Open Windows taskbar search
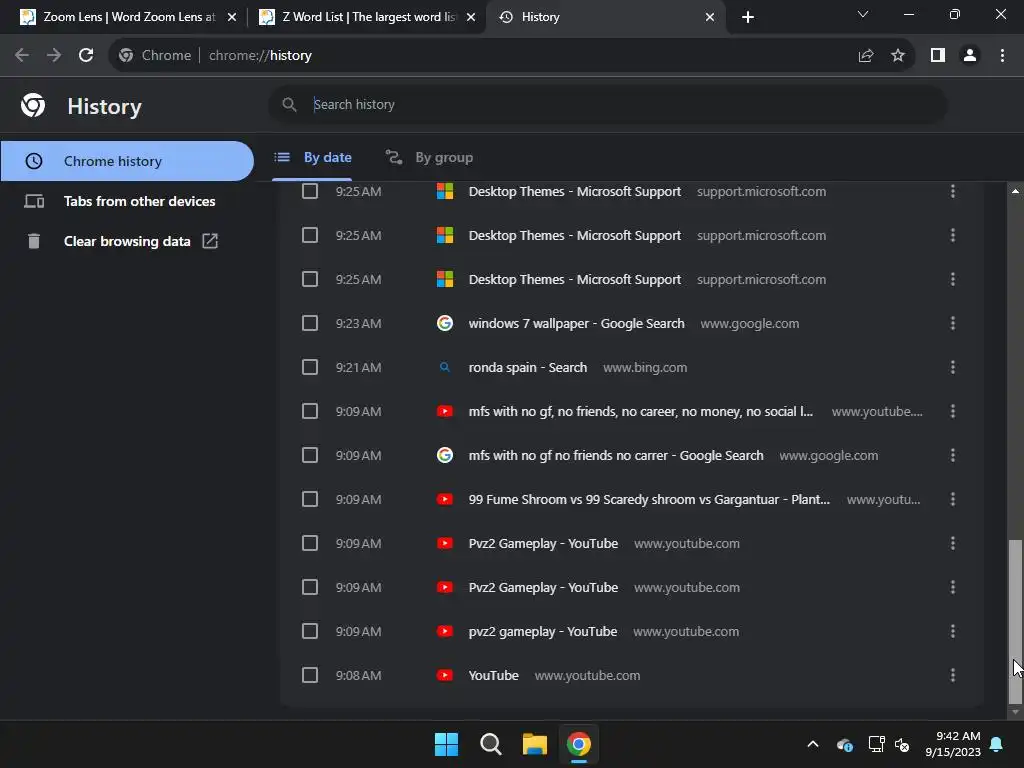The height and width of the screenshot is (768, 1024). click(490, 744)
